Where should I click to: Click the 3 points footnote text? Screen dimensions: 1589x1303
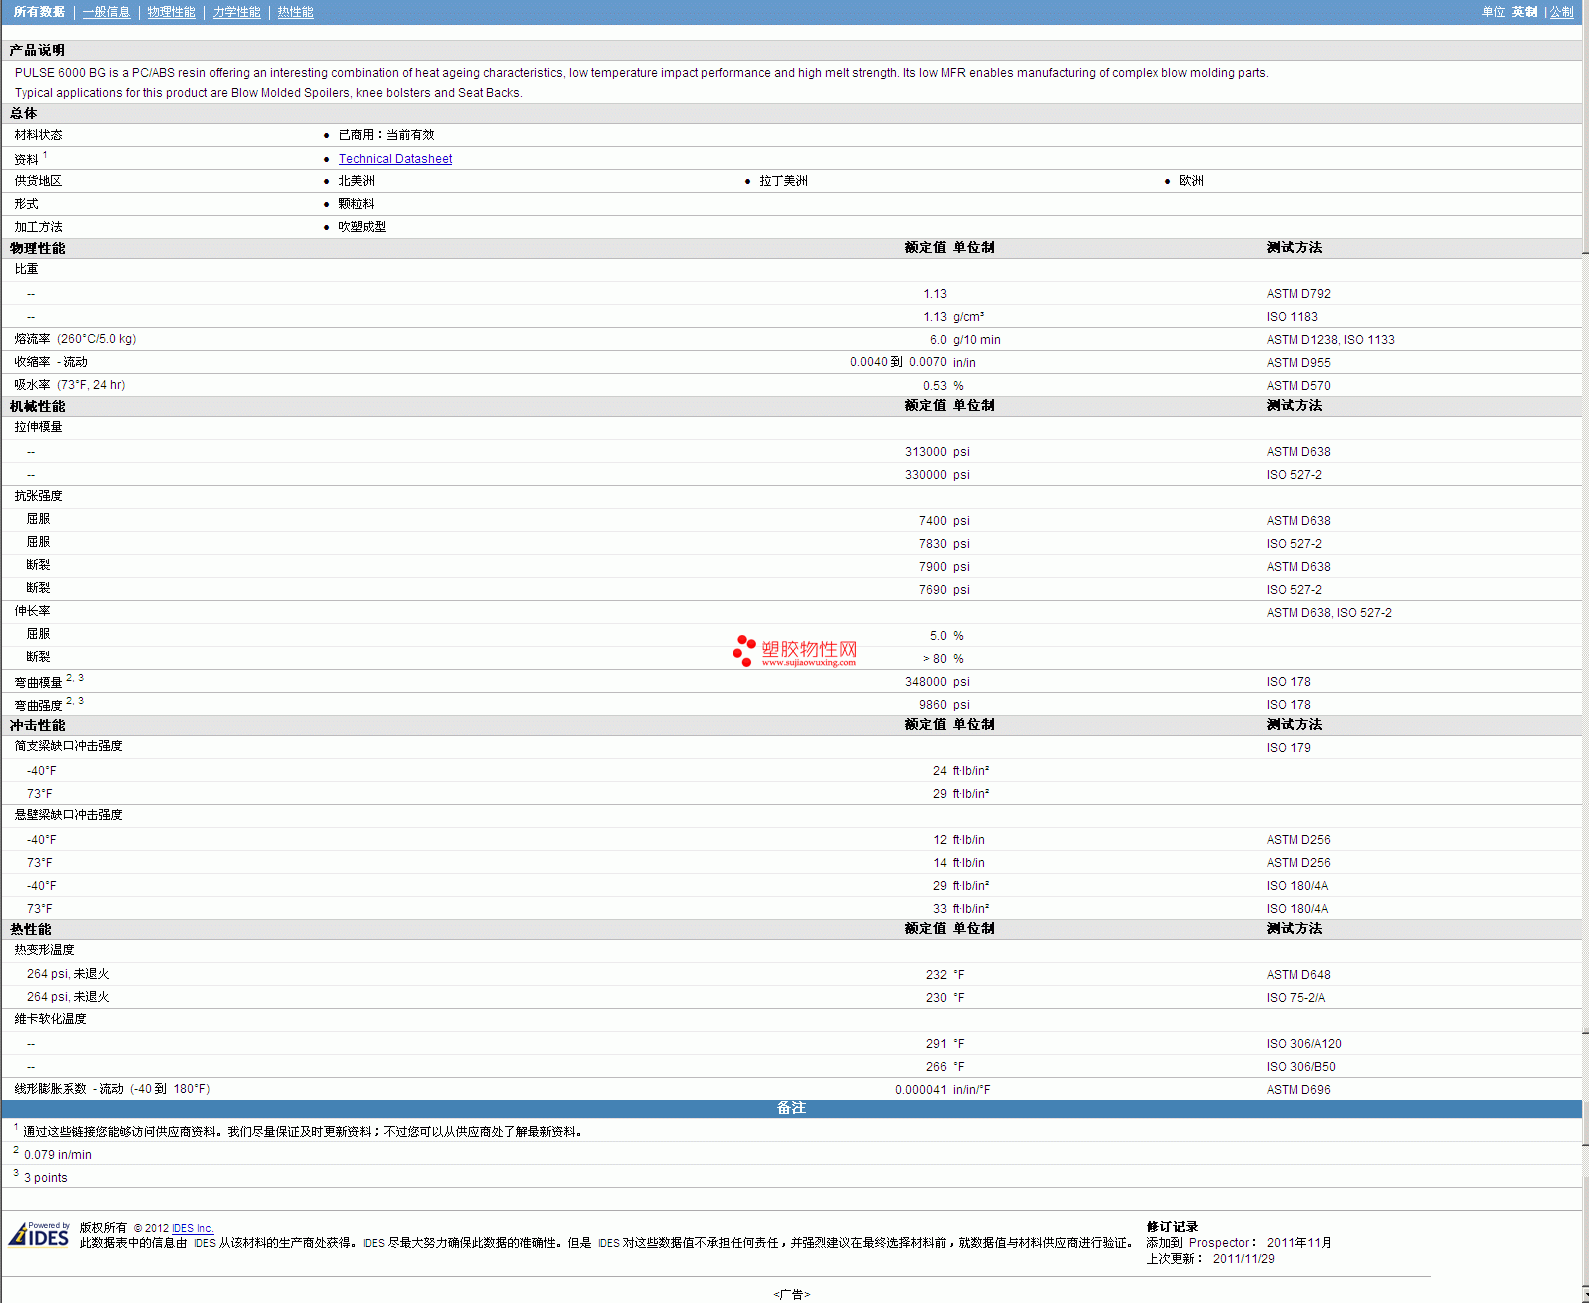coord(46,1178)
